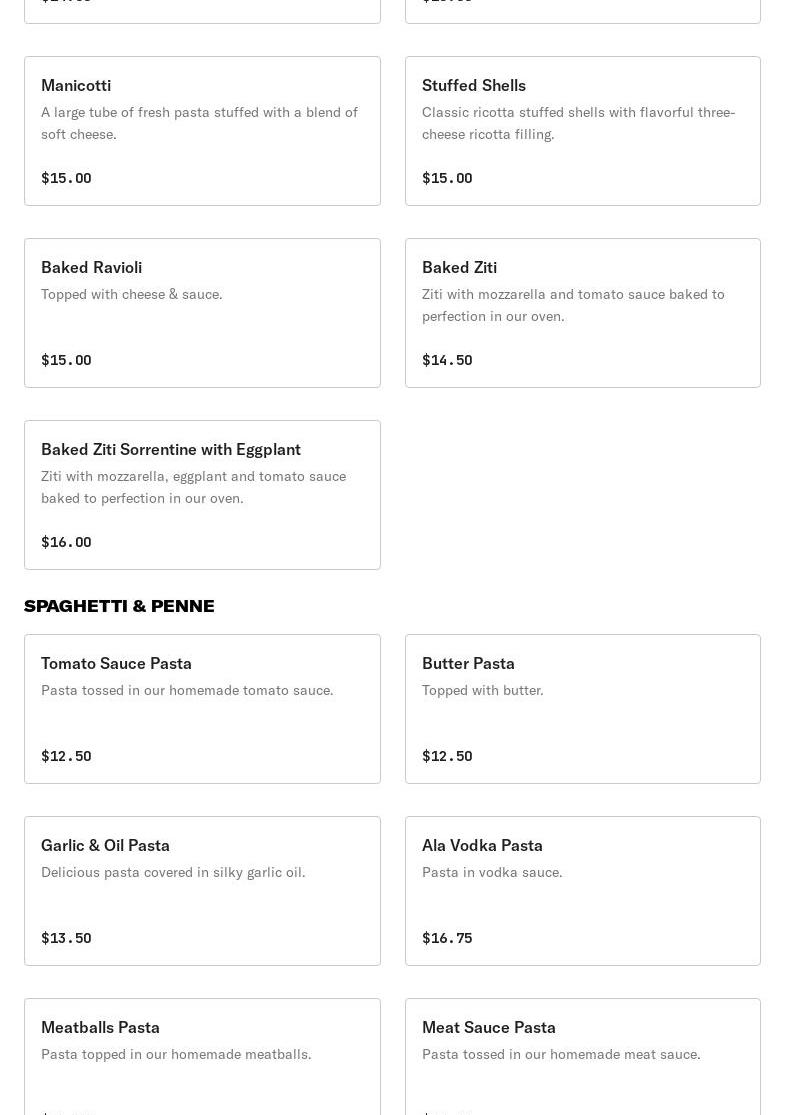Open Baked Ziti Sorrentine with Eggplant
785x1115 pixels.
pyautogui.click(x=171, y=449)
